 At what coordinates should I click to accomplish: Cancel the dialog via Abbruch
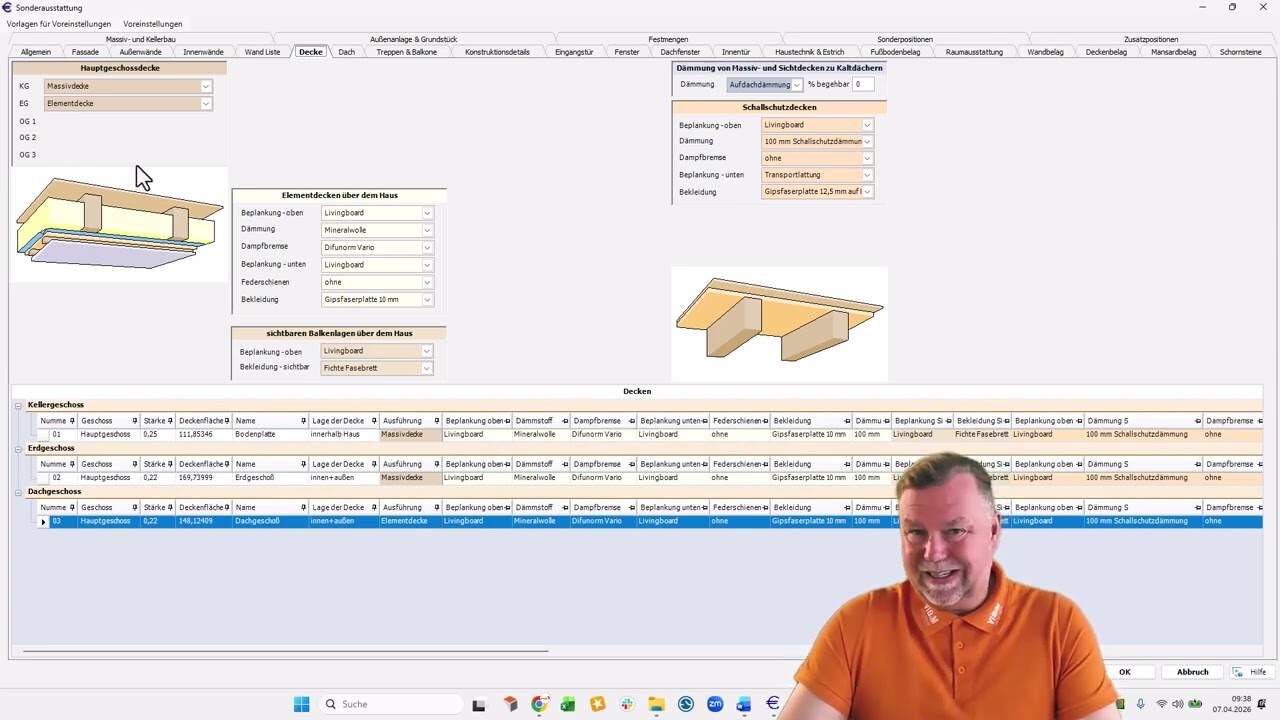tap(1192, 671)
